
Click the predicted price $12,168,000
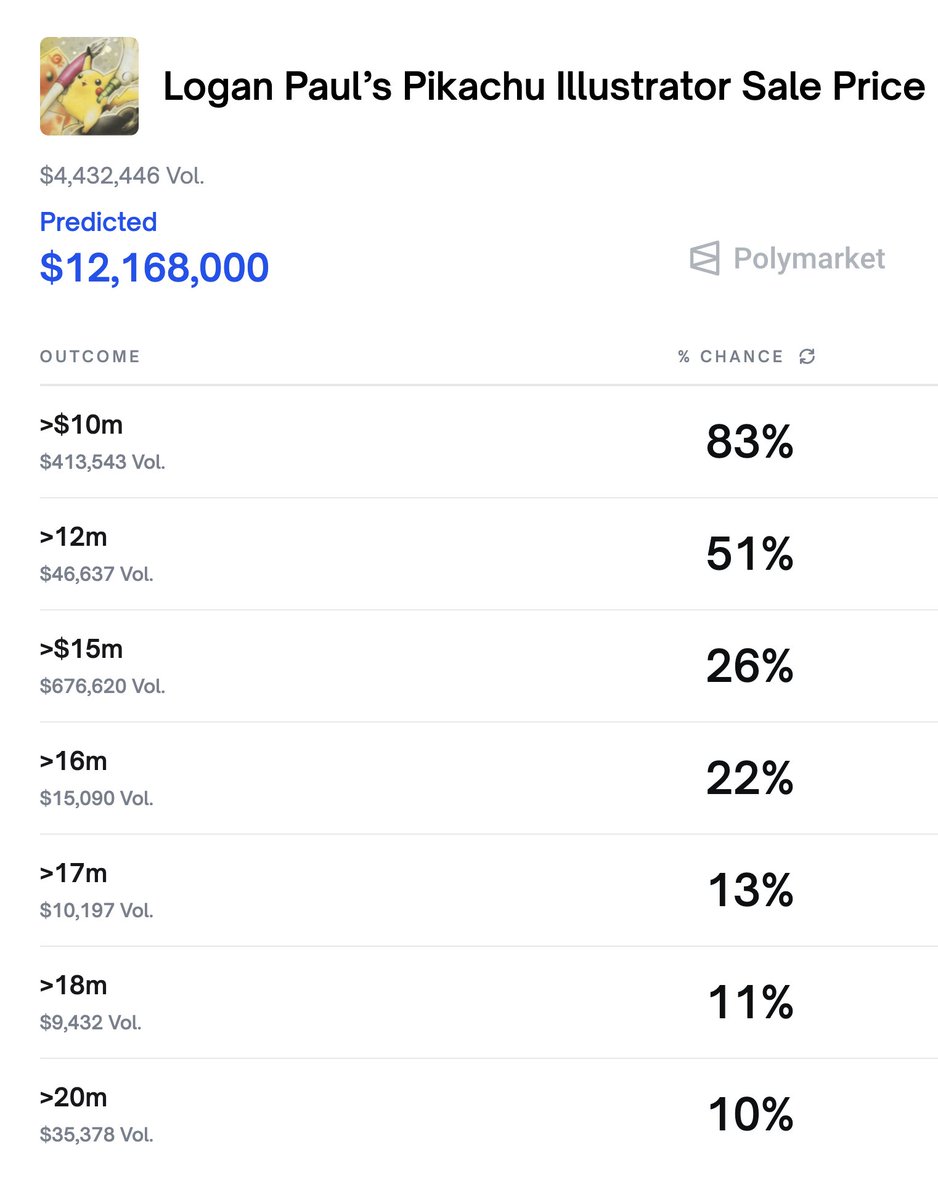click(x=154, y=268)
